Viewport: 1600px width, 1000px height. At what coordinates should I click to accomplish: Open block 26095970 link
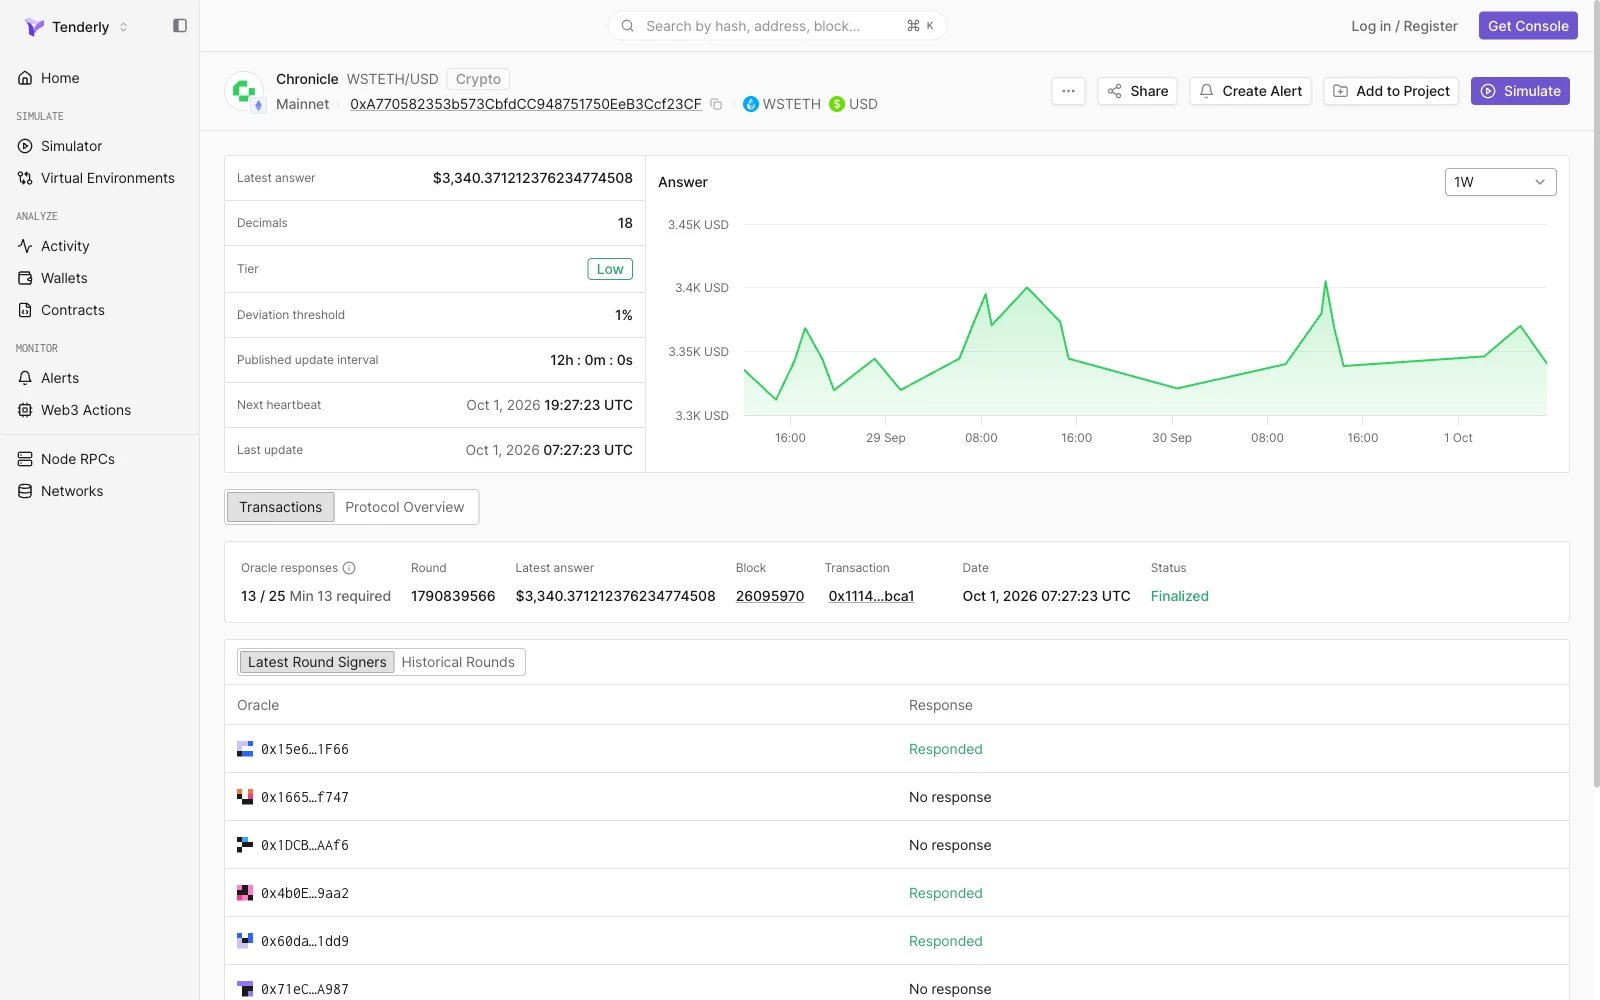pos(770,596)
